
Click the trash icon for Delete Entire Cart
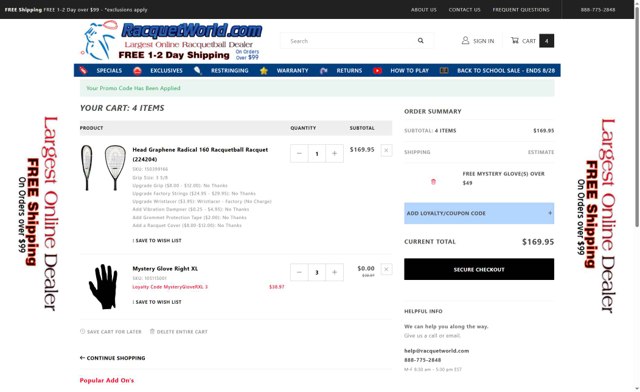(x=152, y=331)
